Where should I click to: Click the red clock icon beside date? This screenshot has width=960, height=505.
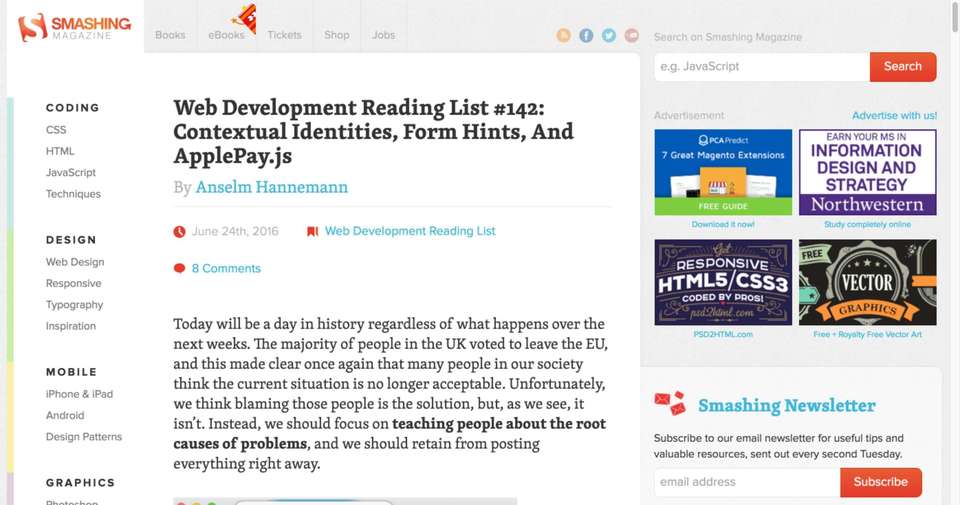tap(179, 231)
